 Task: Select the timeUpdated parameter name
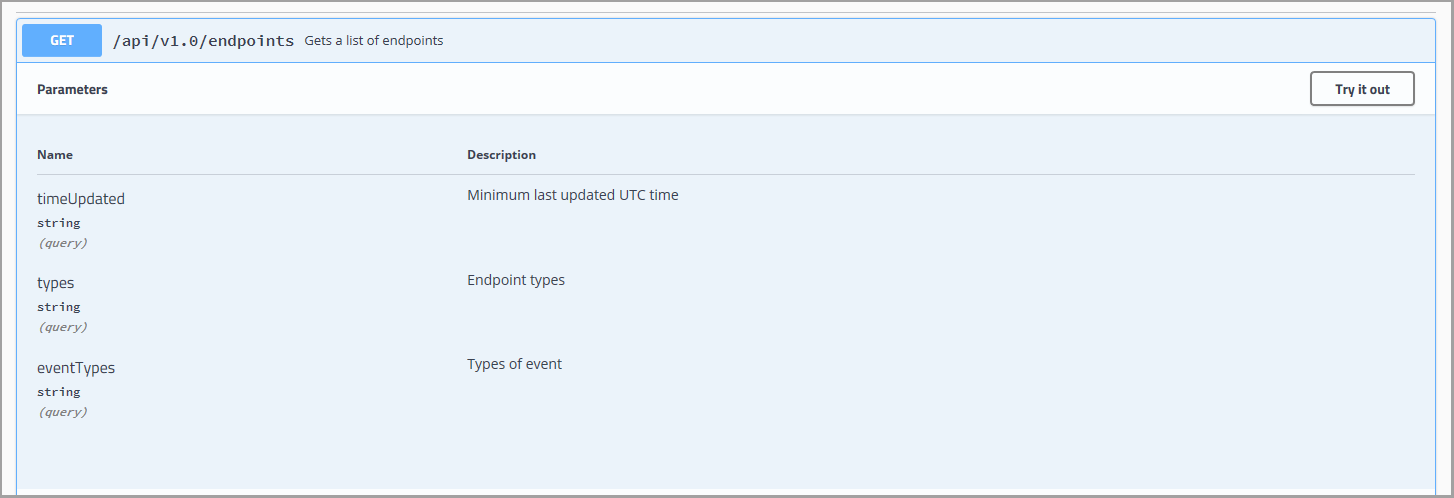click(81, 199)
